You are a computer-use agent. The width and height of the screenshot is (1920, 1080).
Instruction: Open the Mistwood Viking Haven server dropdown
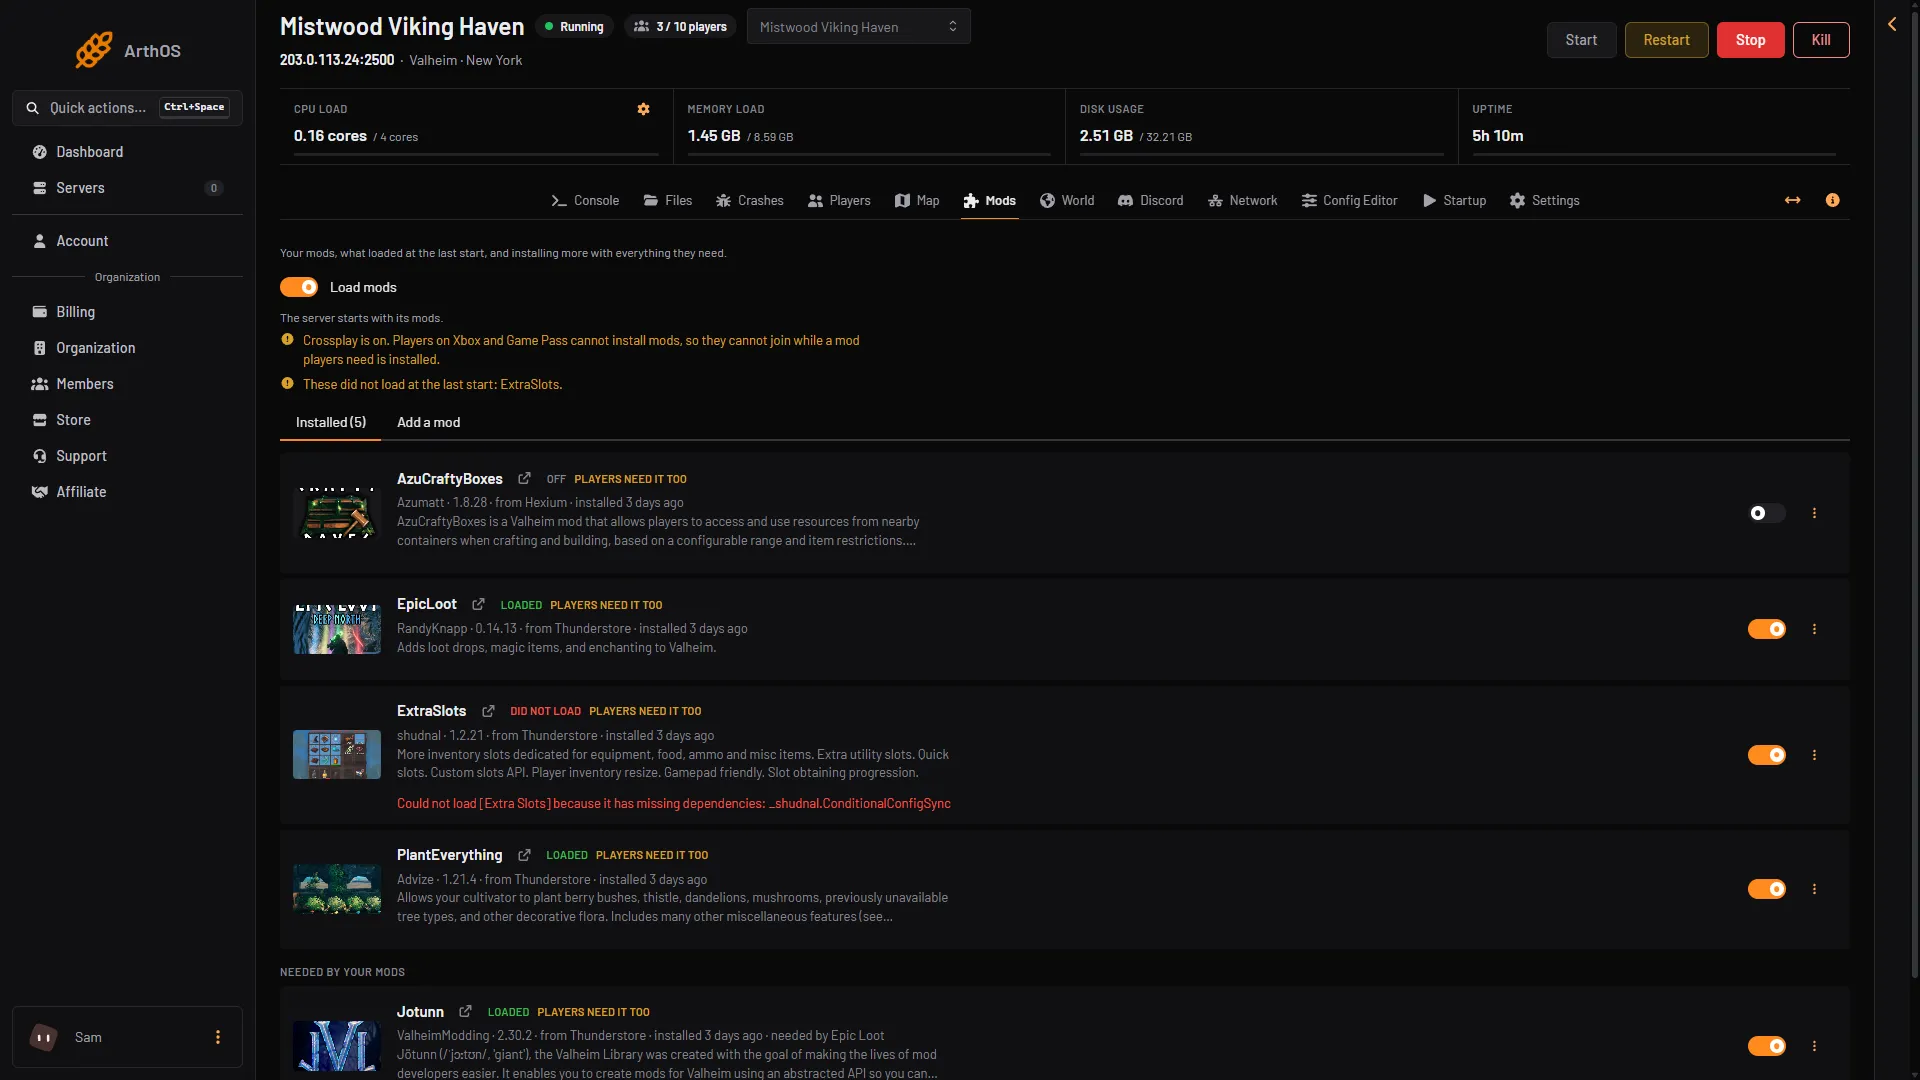click(x=858, y=27)
